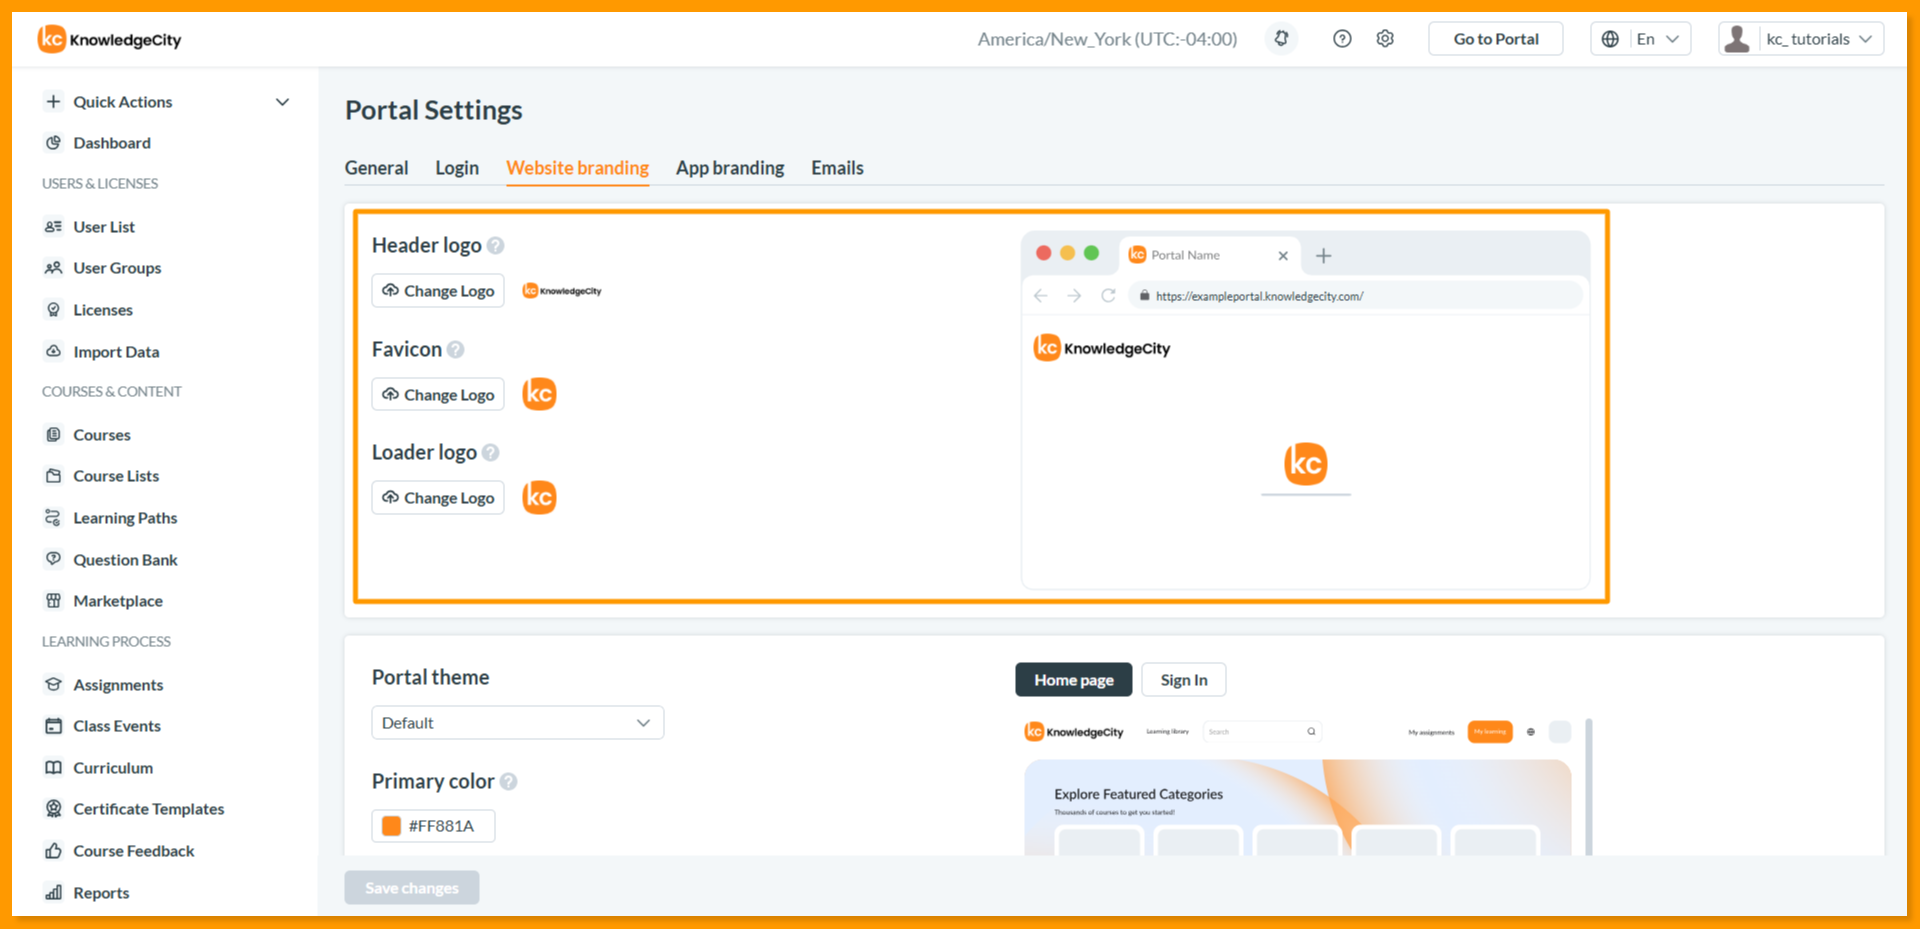
Task: Click the notifications refresh icon in the top bar
Action: coord(1281,39)
